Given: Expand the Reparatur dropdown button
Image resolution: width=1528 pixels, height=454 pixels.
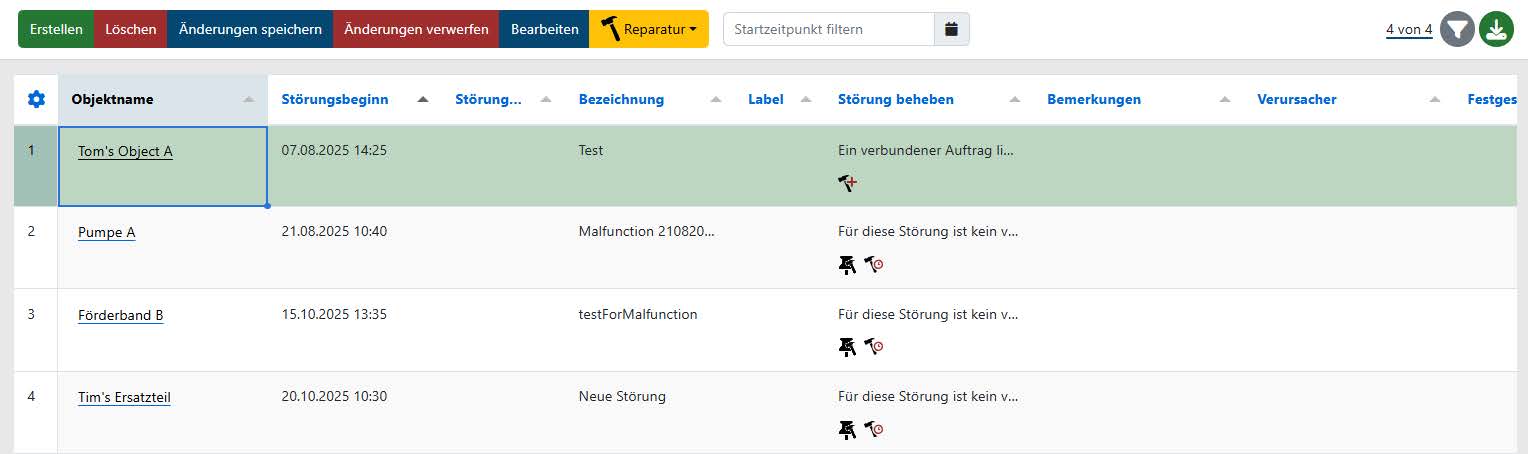Looking at the screenshot, I should [x=649, y=29].
